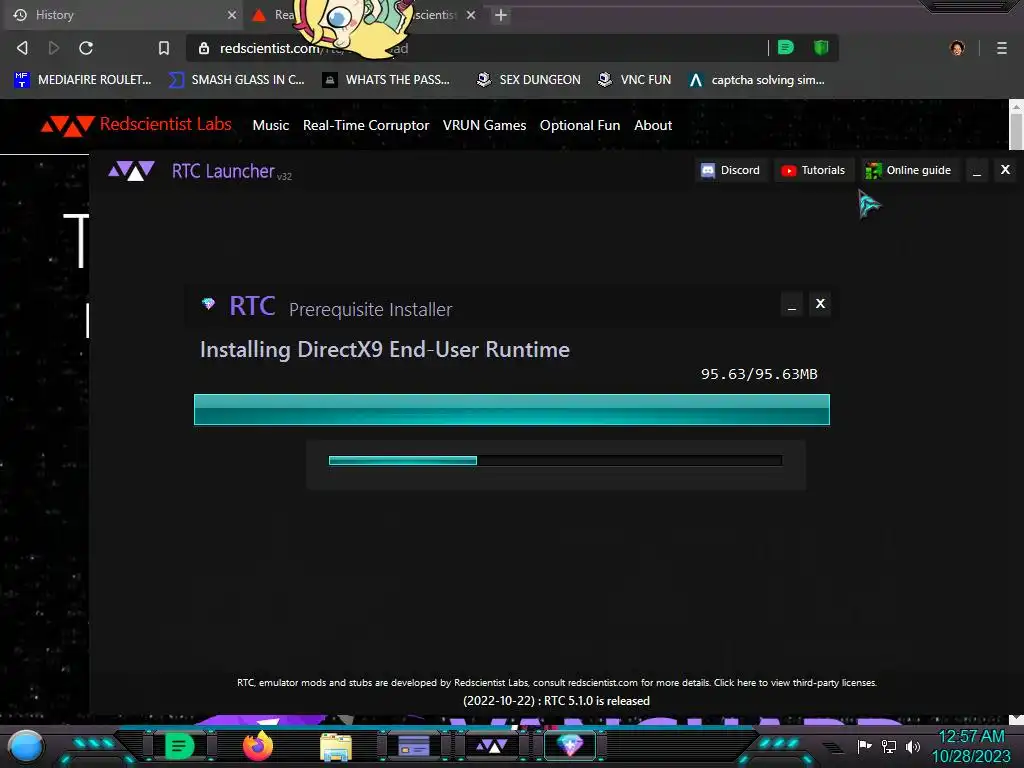Open the VNC FUN bookmark
The image size is (1024, 768).
click(x=635, y=80)
